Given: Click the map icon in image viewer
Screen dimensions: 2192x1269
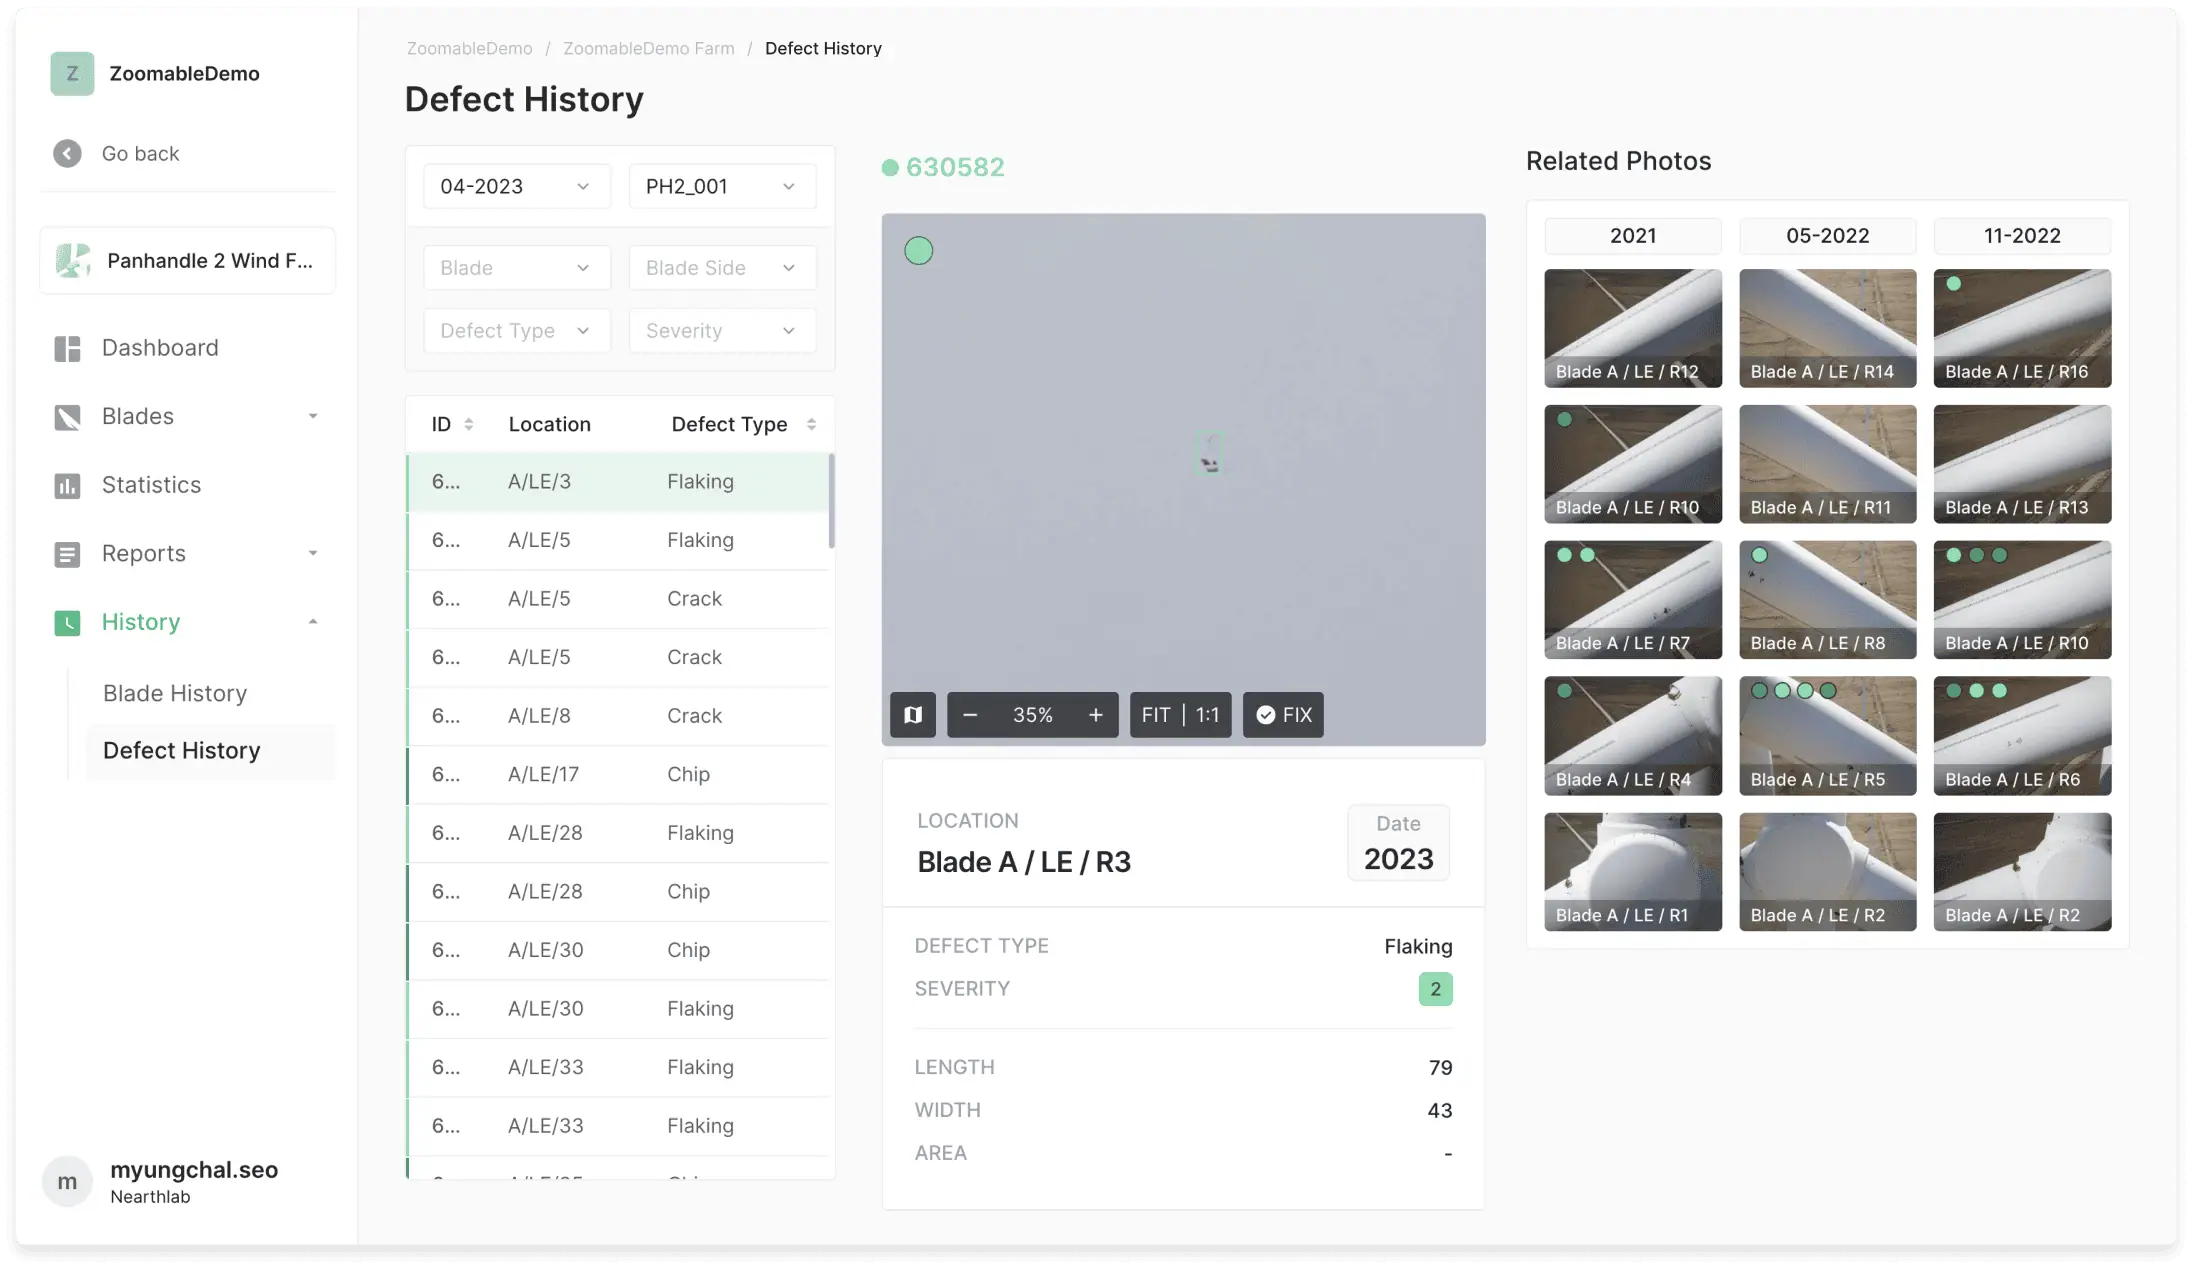Looking at the screenshot, I should point(912,715).
